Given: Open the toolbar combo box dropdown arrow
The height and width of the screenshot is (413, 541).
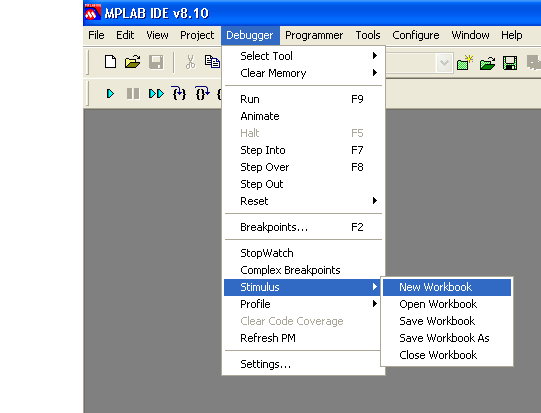Looking at the screenshot, I should pos(444,63).
